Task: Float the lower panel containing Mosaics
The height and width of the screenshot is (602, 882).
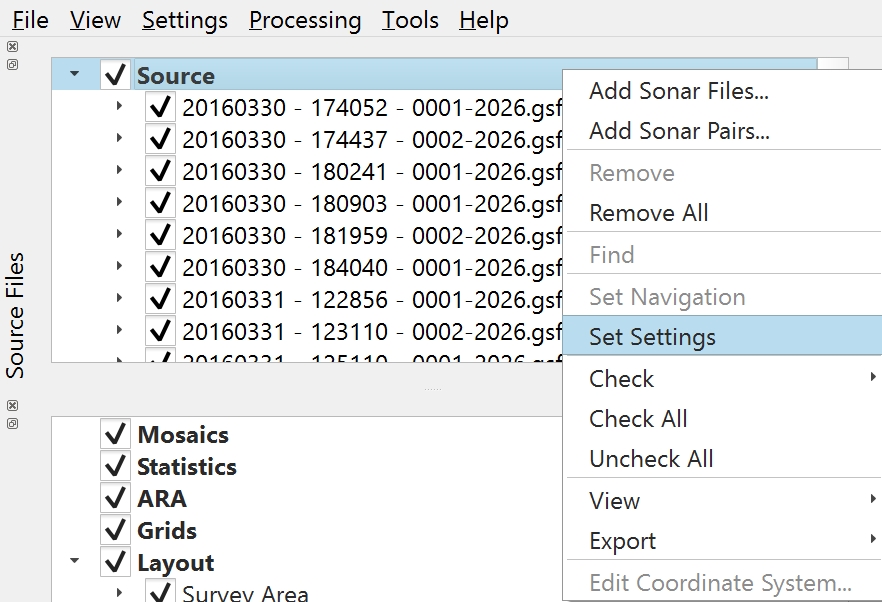Action: point(12,423)
